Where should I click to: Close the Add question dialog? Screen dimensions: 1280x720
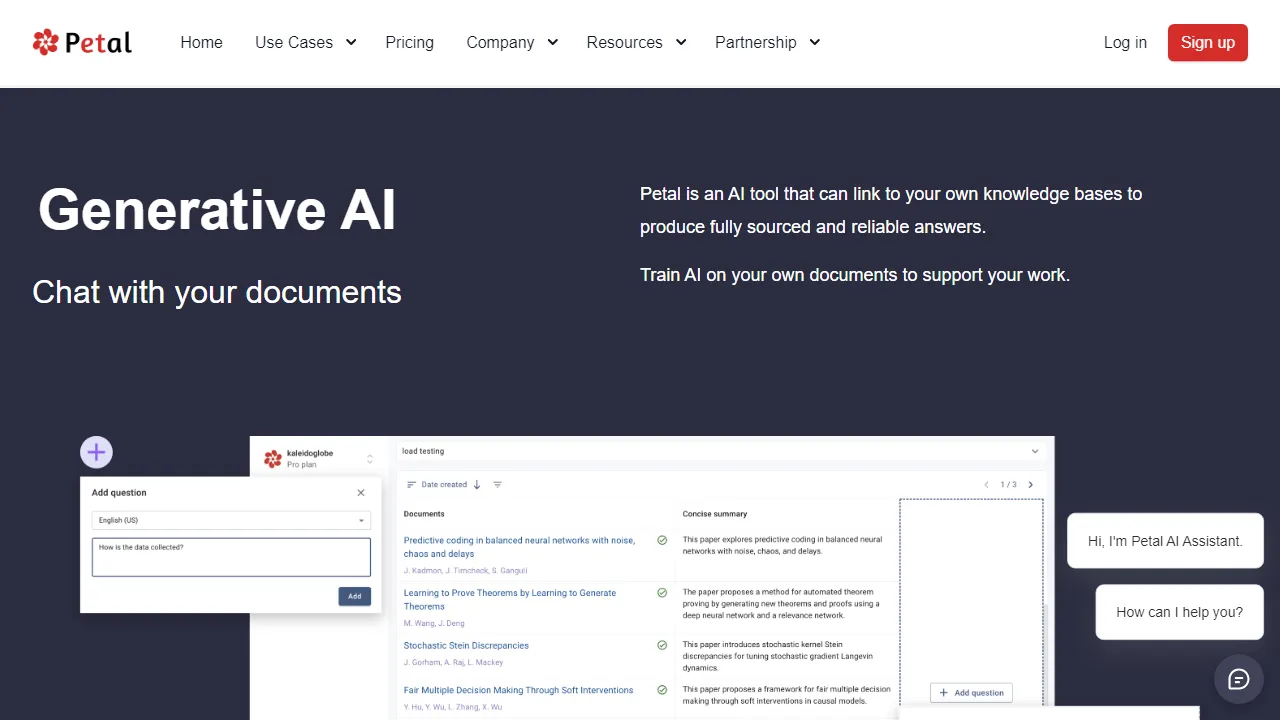coord(361,493)
